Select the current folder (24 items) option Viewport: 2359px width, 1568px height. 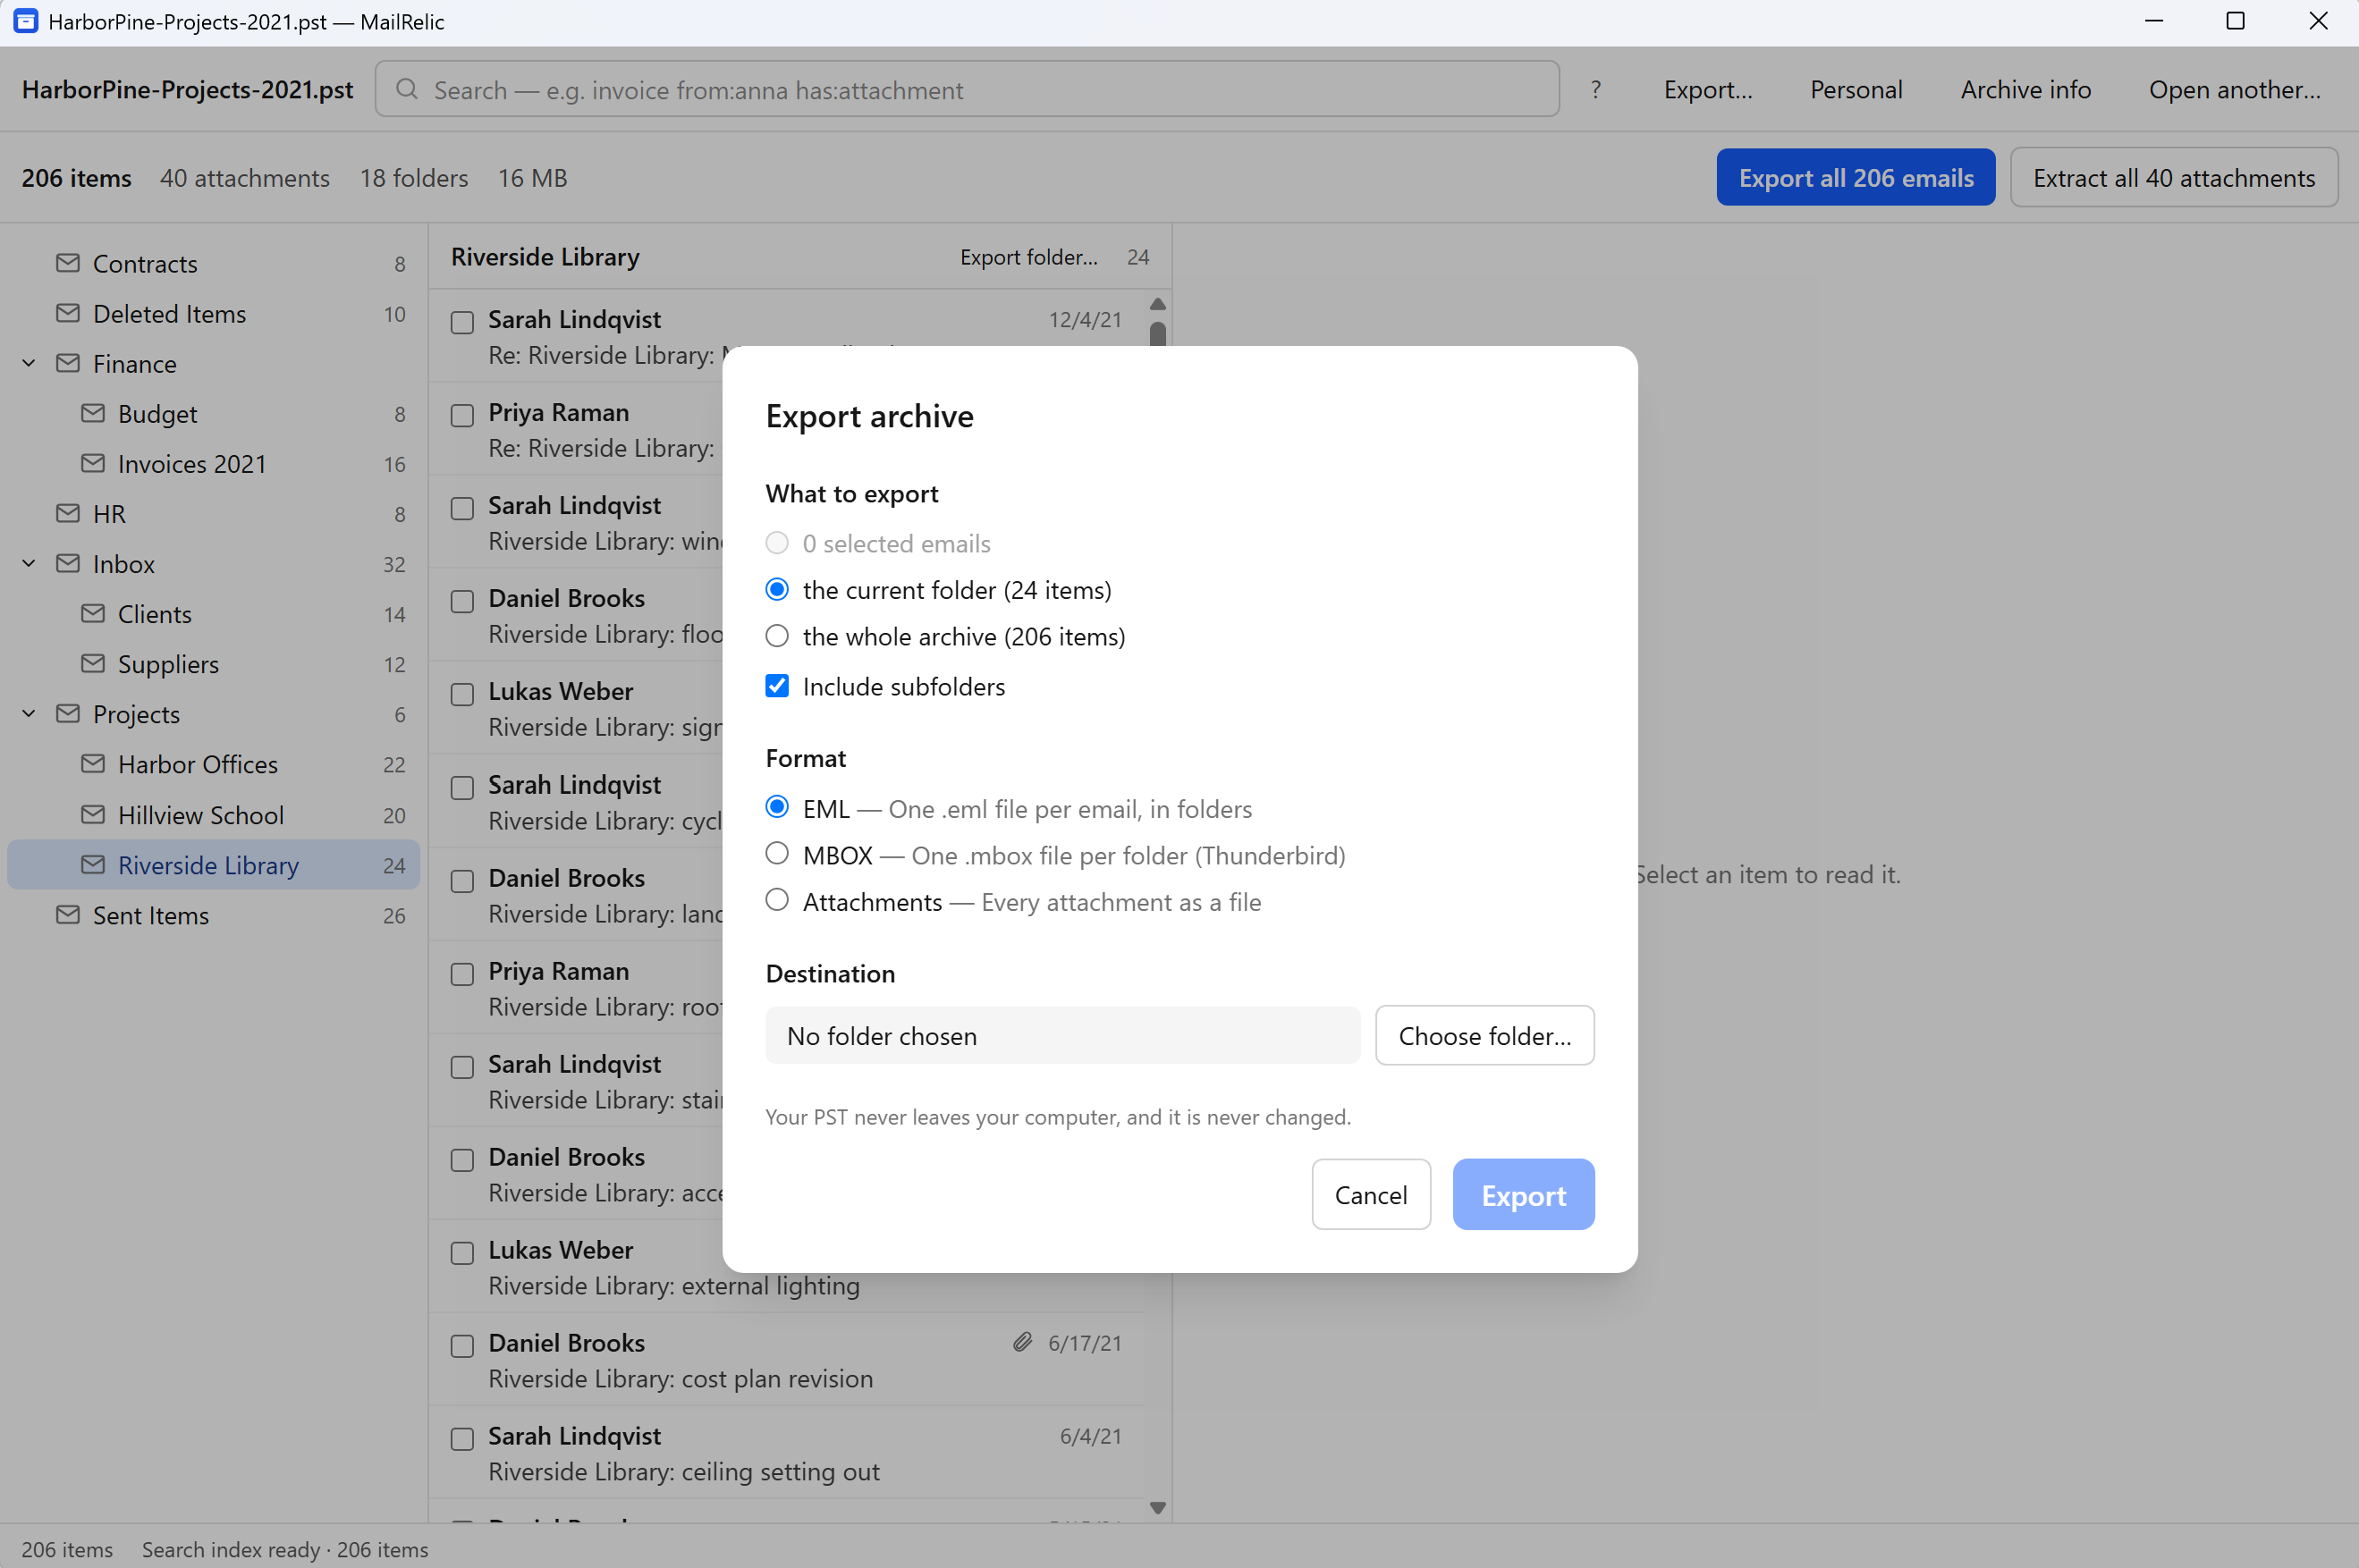tap(777, 589)
